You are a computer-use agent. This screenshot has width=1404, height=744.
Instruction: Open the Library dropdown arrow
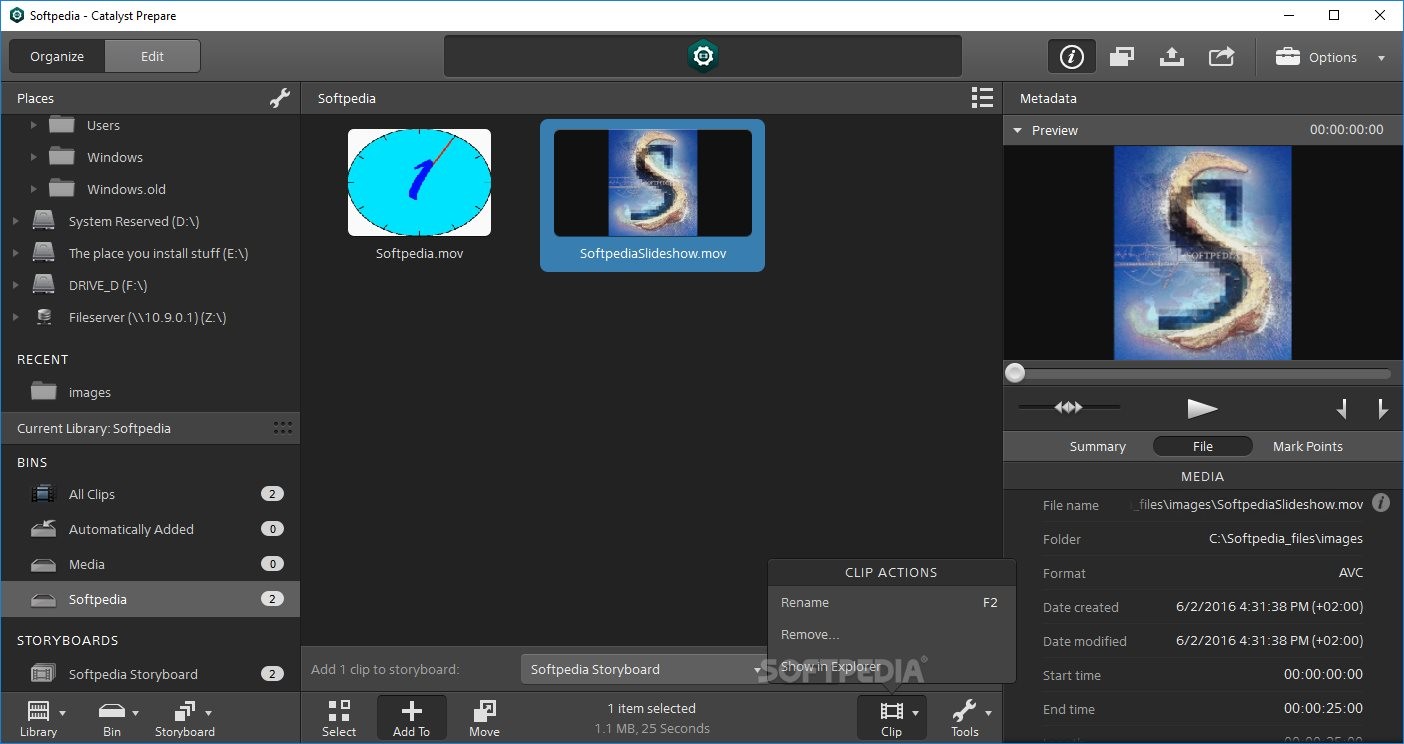[x=63, y=713]
